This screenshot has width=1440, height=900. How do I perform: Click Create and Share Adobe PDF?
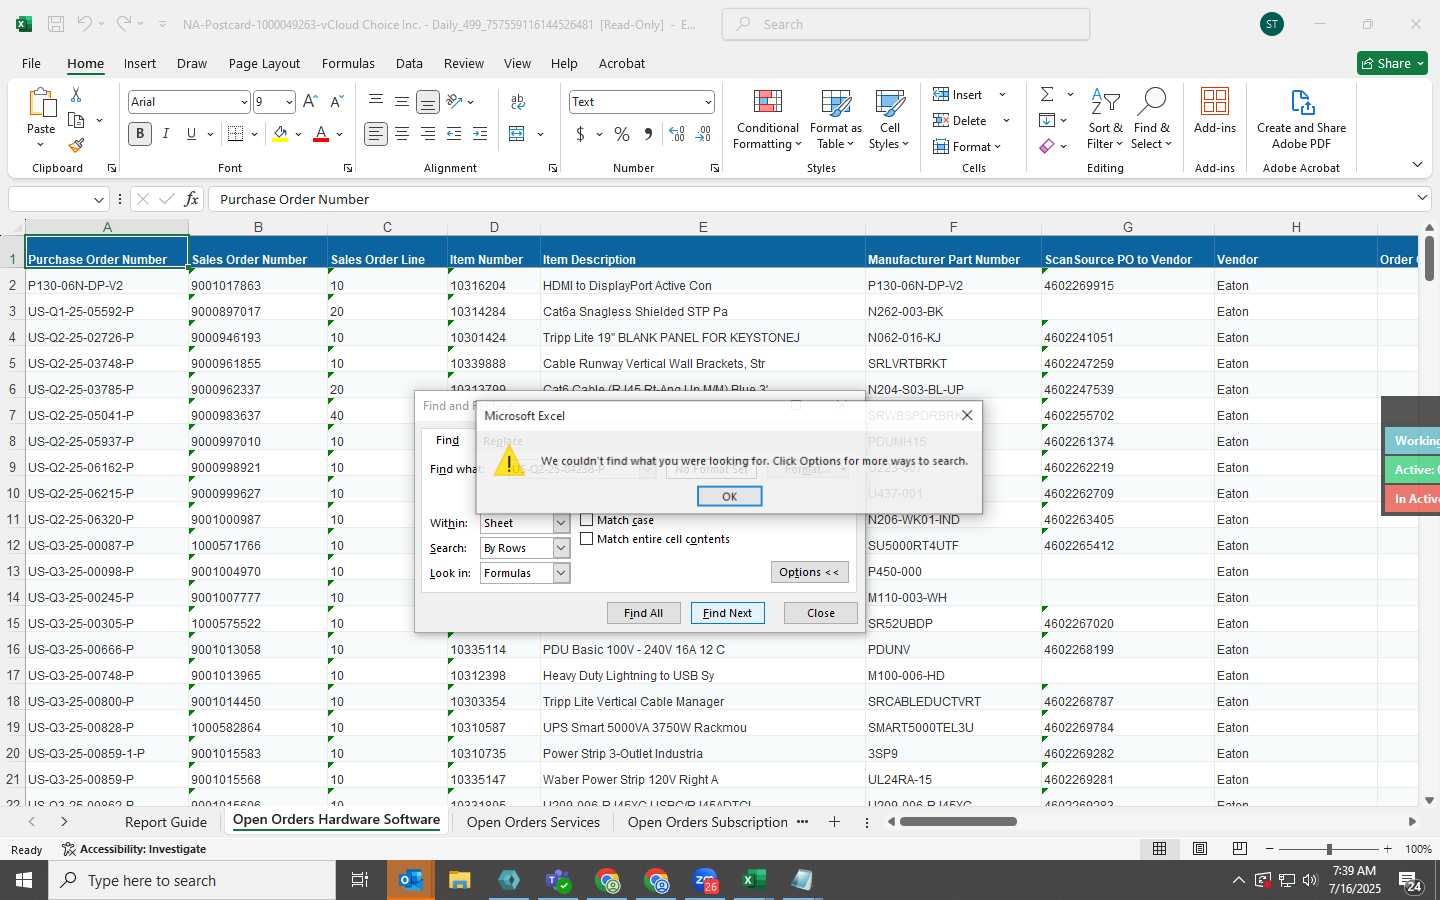(1301, 120)
